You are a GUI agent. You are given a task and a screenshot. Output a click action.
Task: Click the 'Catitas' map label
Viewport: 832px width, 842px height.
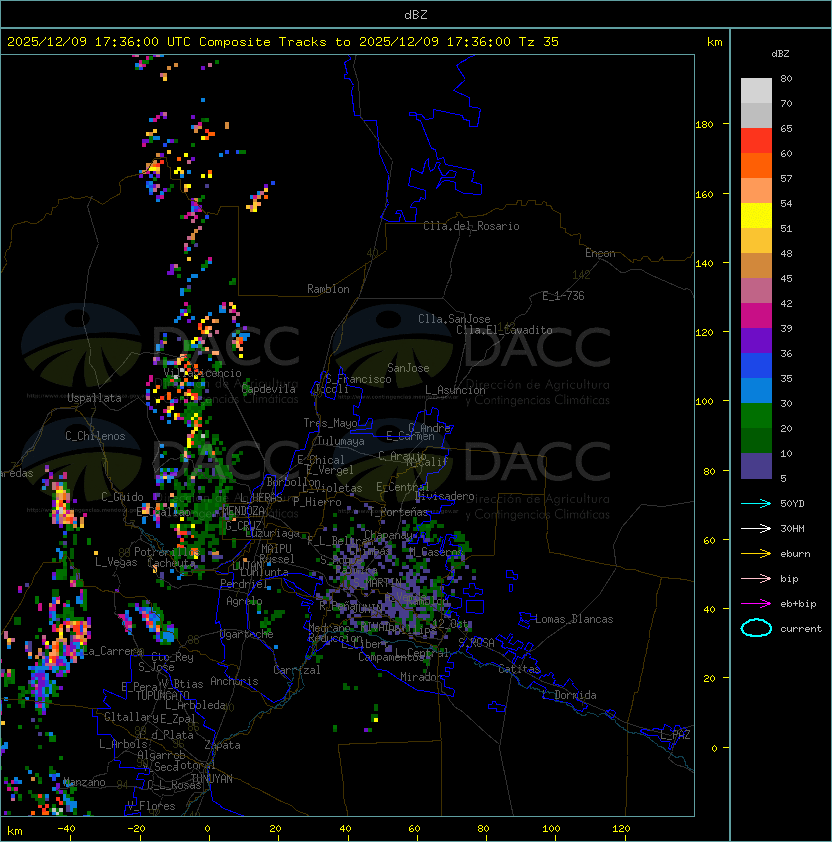click(519, 669)
